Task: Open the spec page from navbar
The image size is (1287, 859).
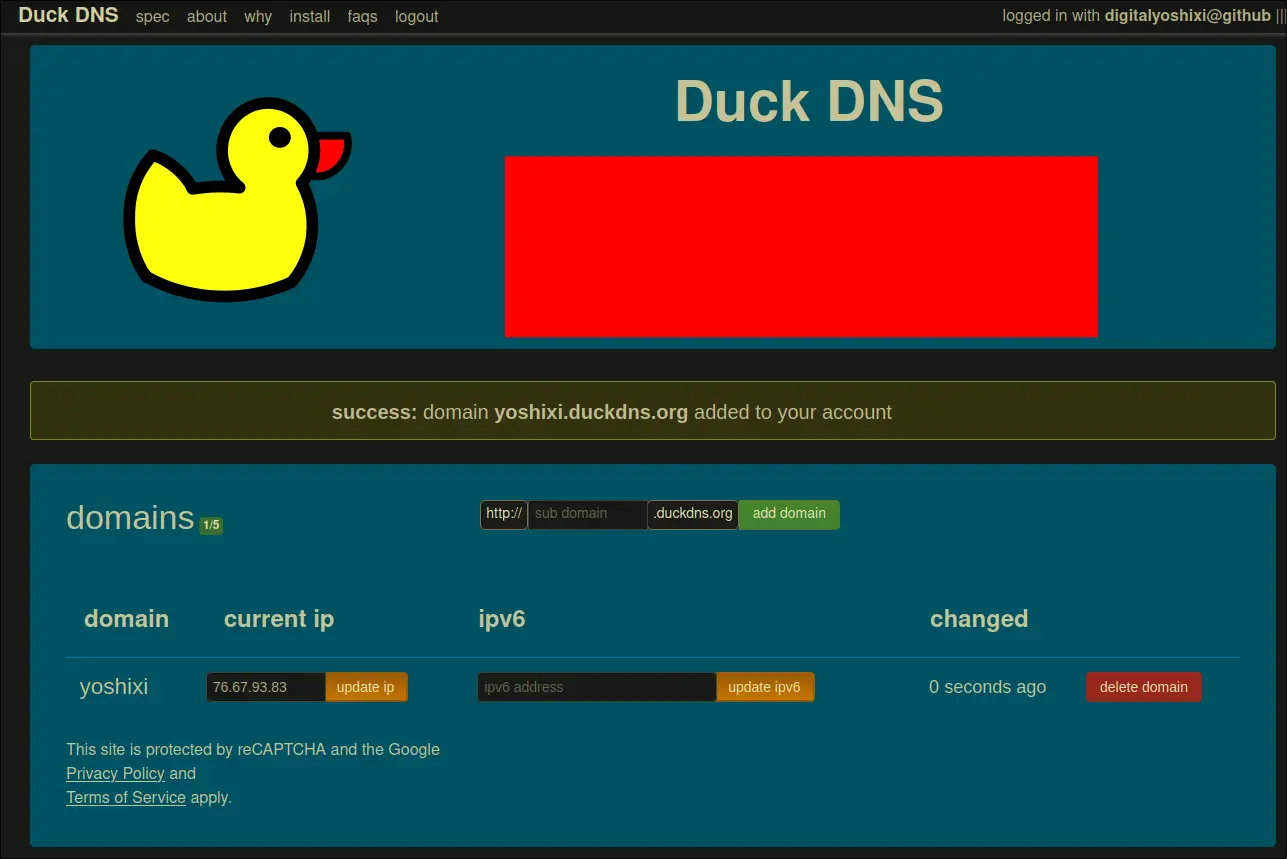Action: (x=152, y=17)
